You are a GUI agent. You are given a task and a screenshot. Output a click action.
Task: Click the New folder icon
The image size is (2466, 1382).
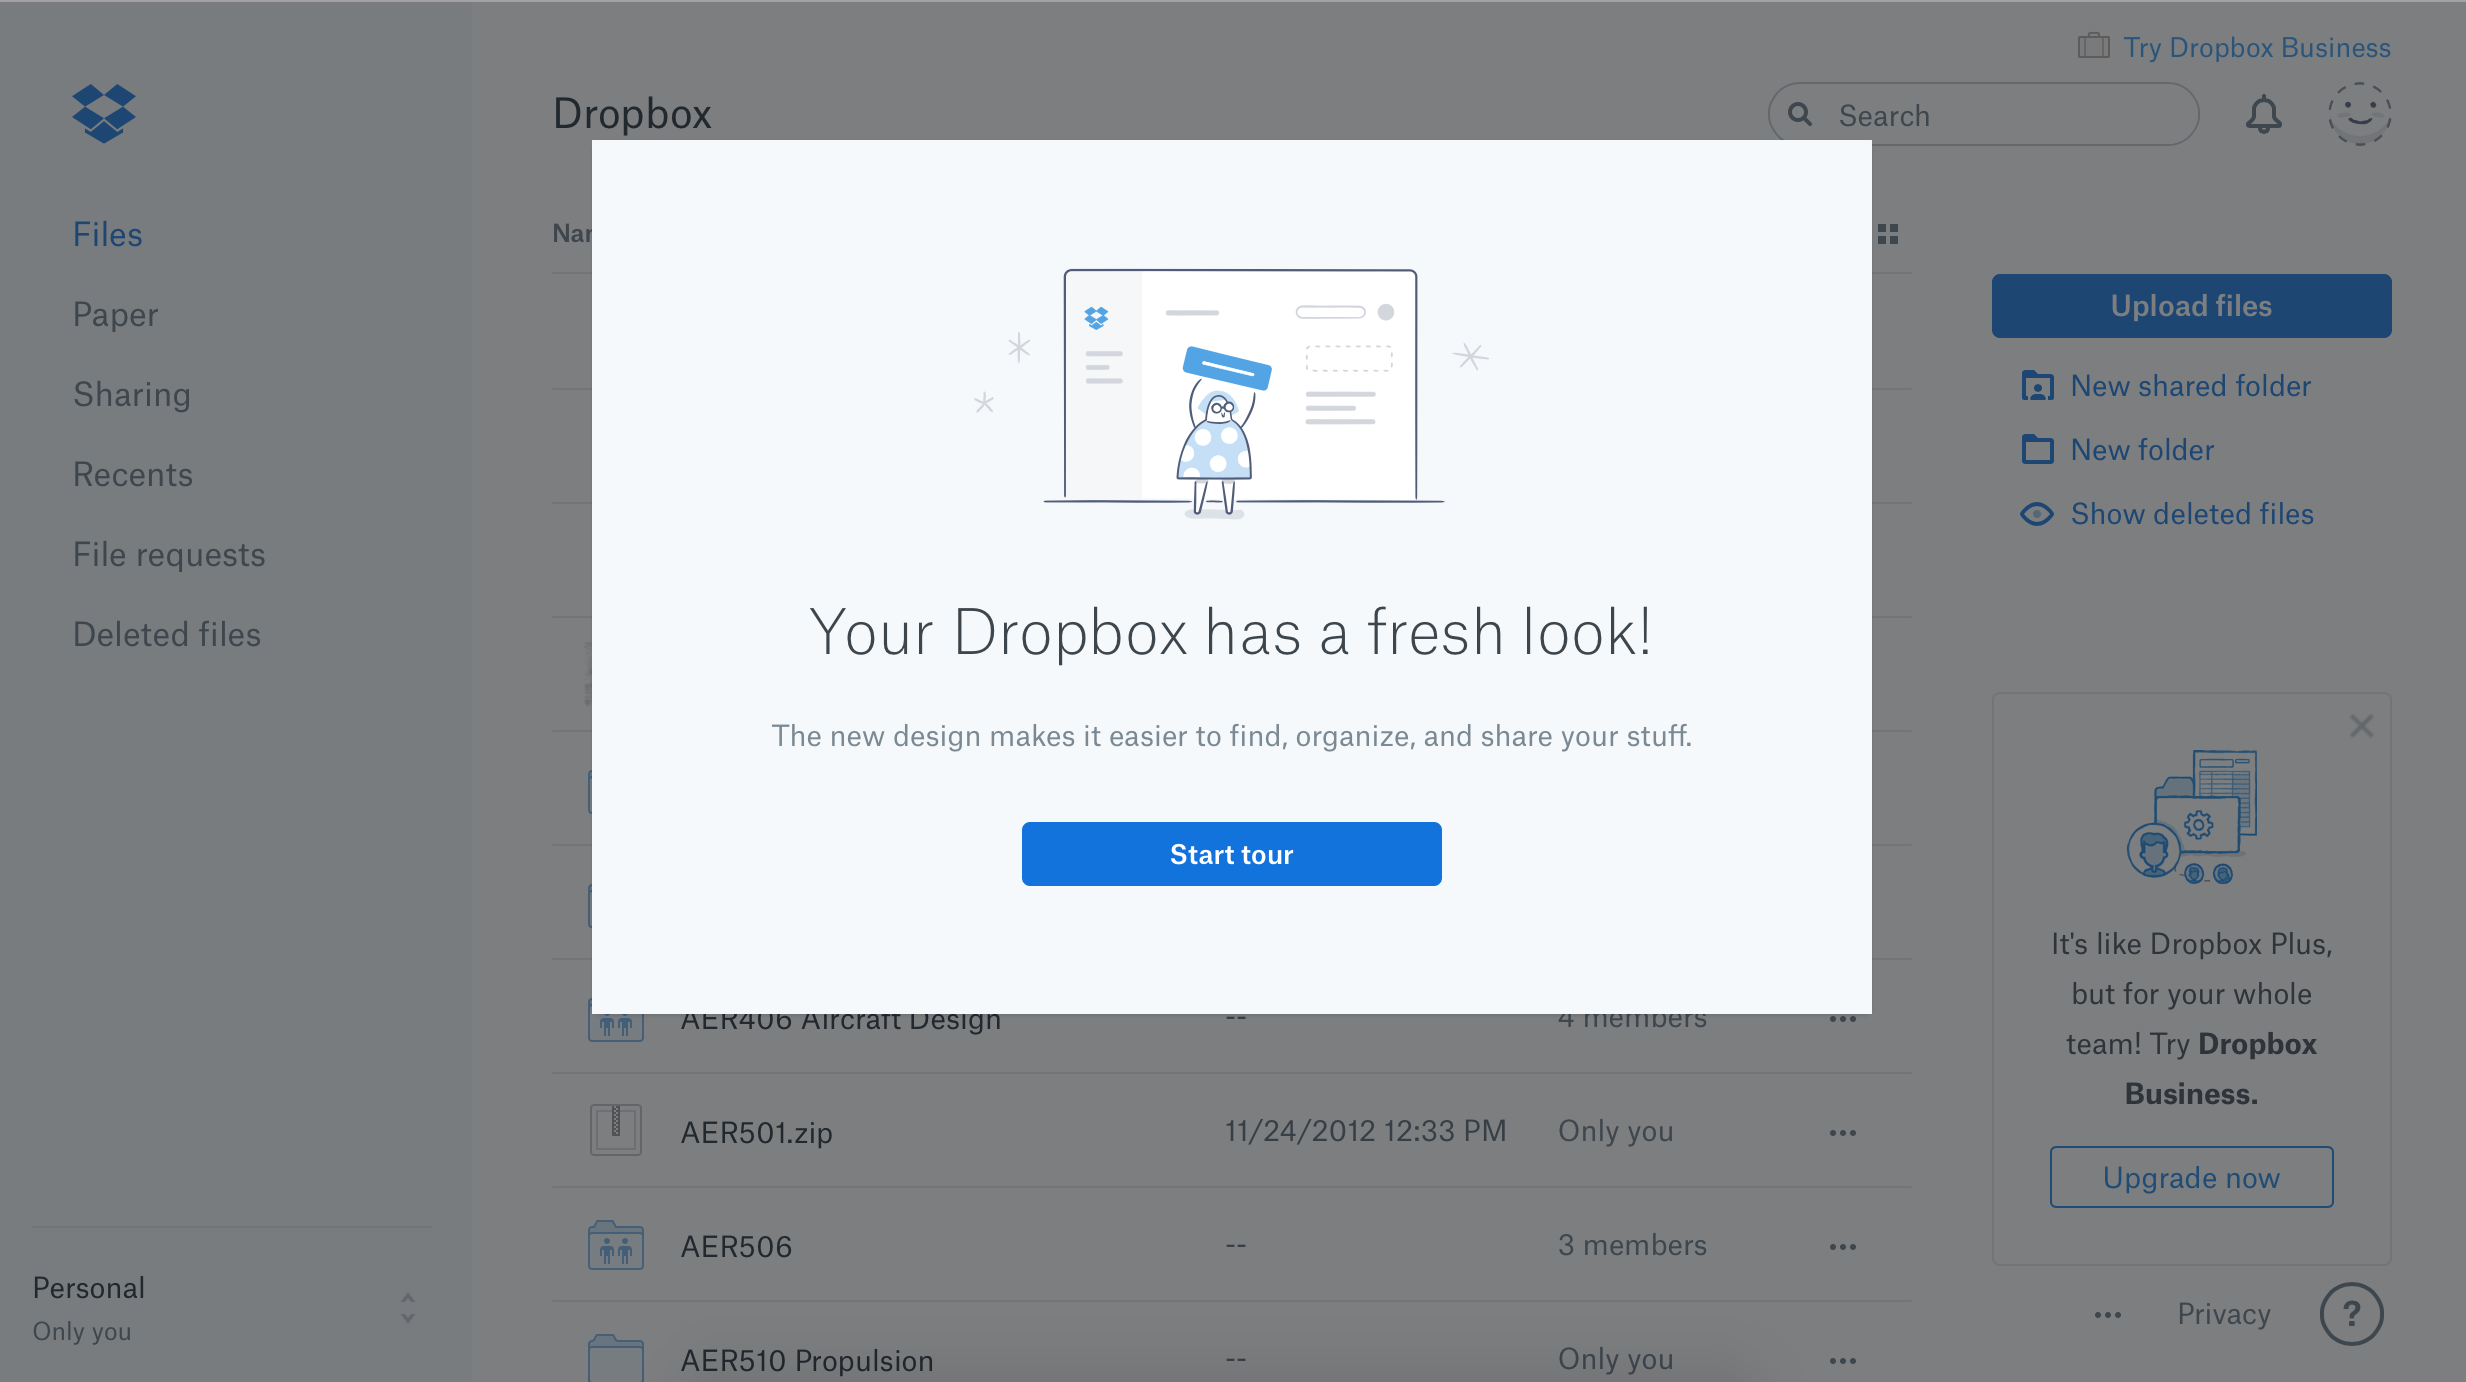tap(2037, 450)
